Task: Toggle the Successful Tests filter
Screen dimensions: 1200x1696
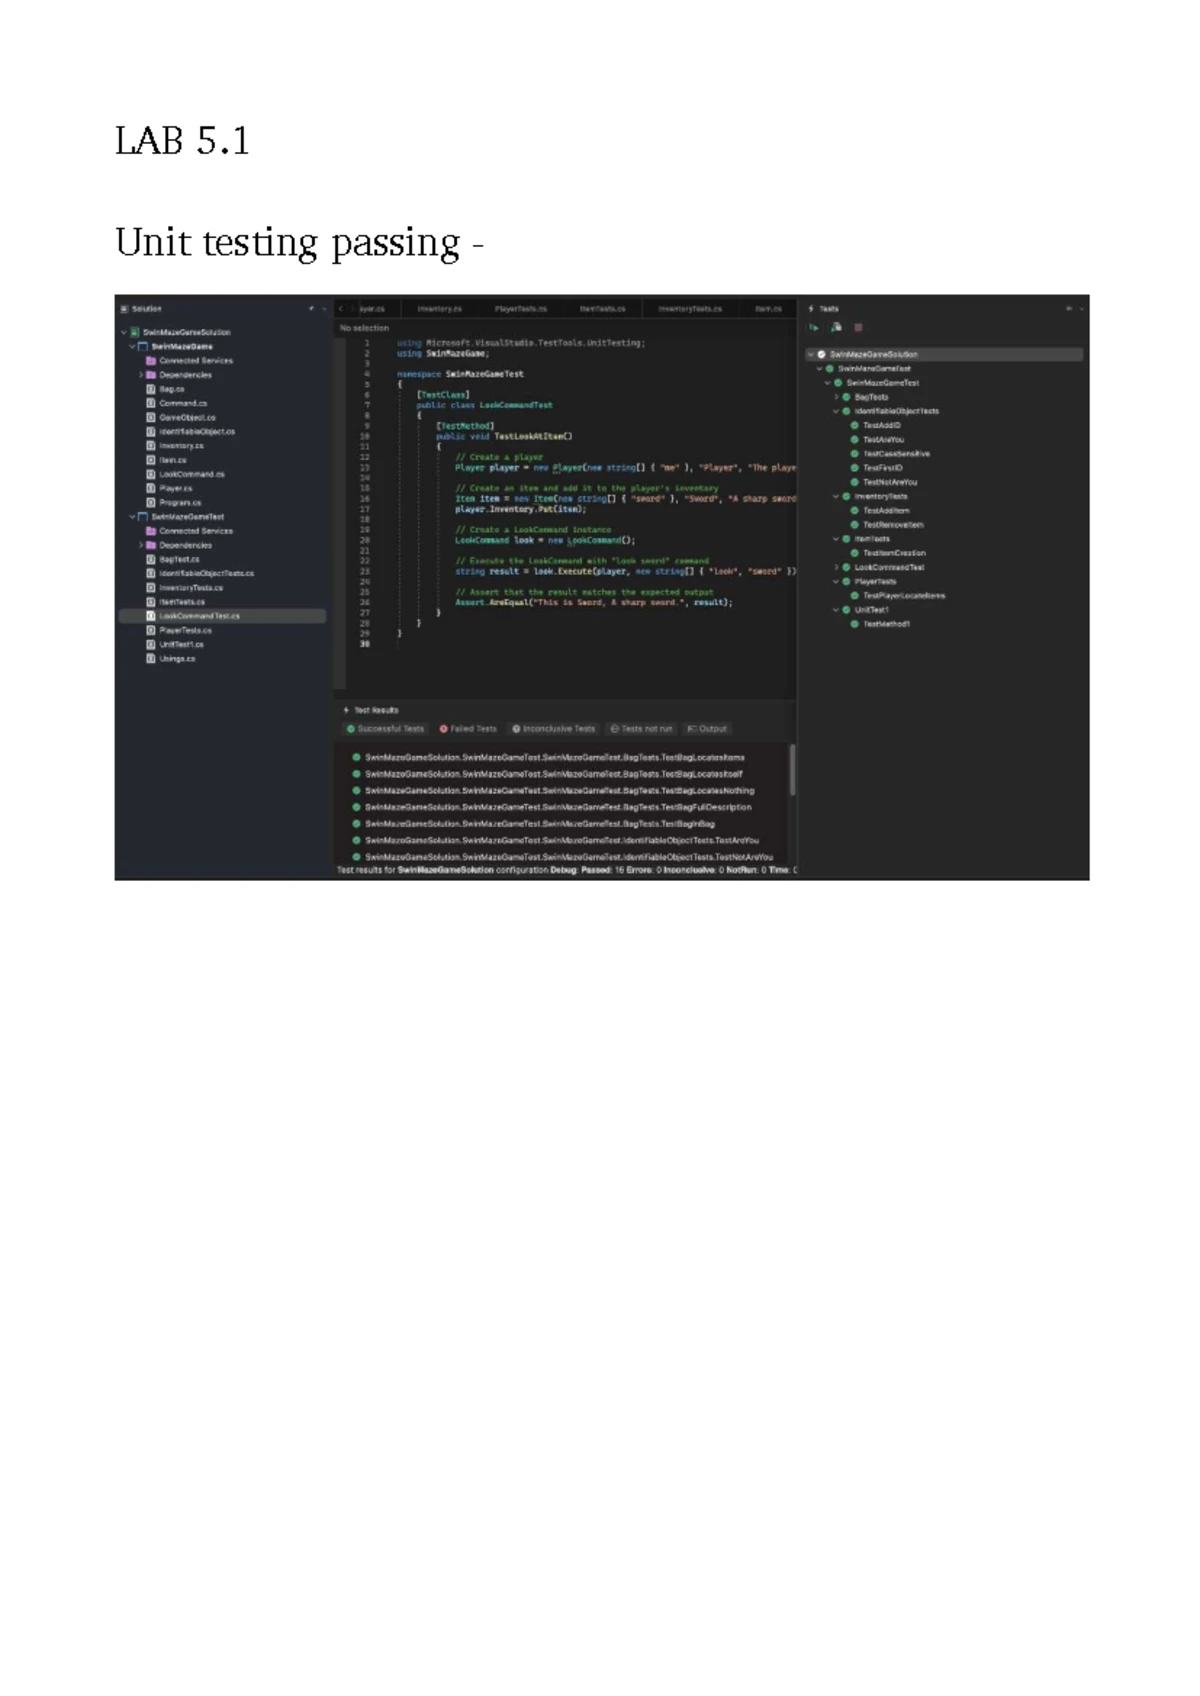Action: 385,729
